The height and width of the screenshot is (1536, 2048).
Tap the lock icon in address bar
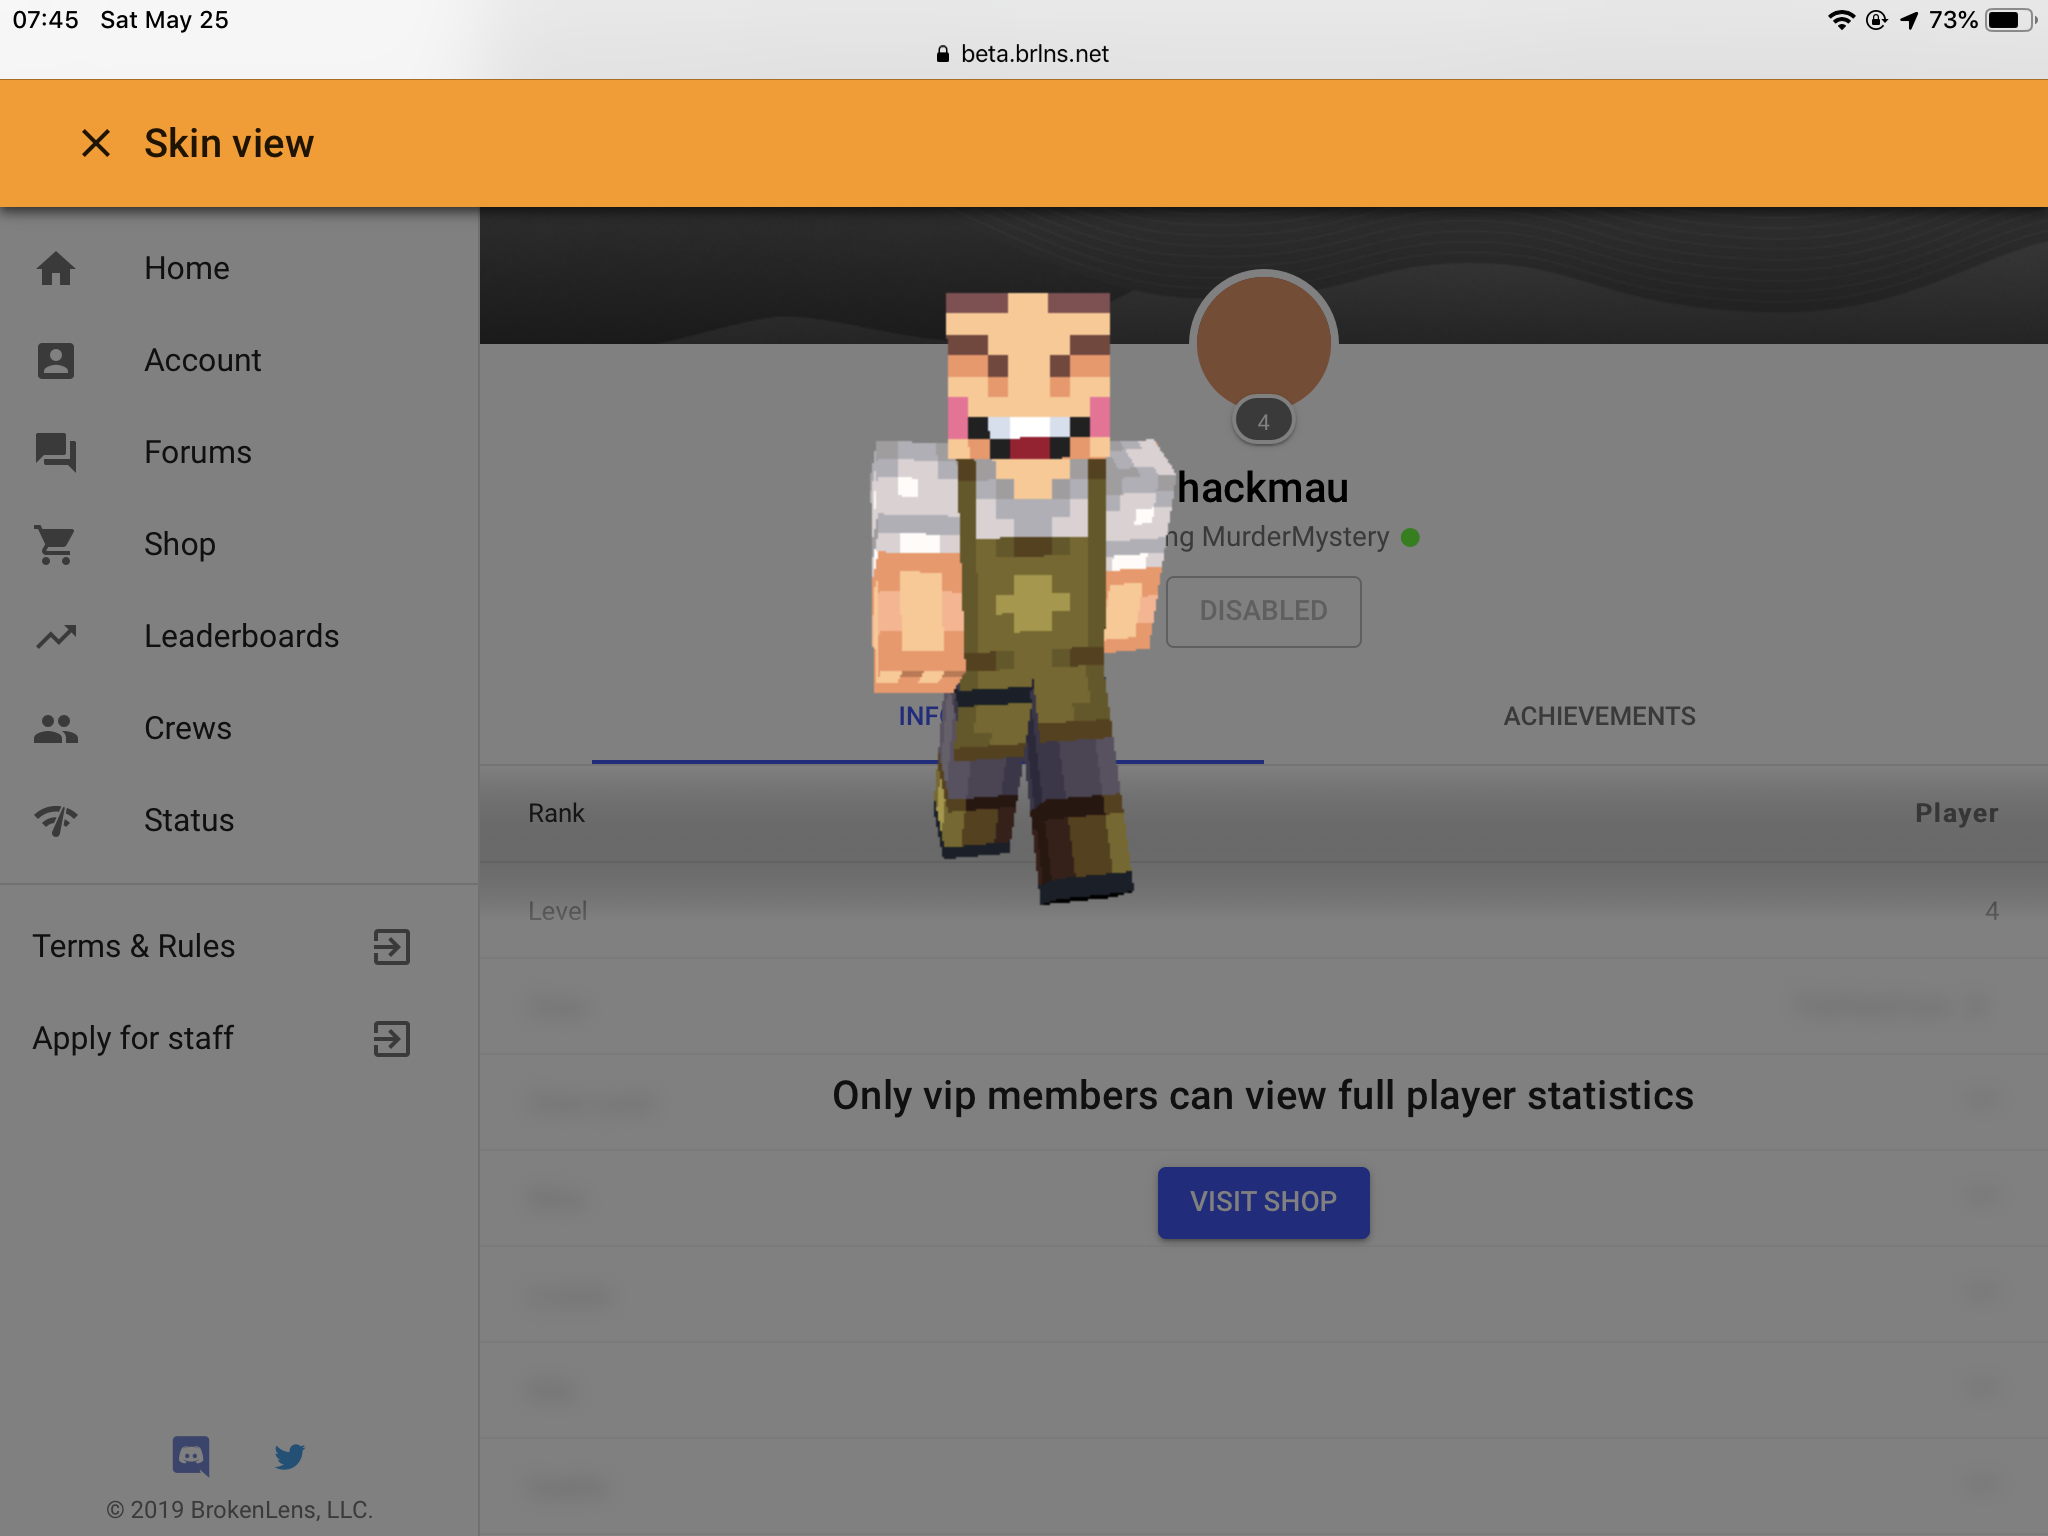[x=942, y=54]
